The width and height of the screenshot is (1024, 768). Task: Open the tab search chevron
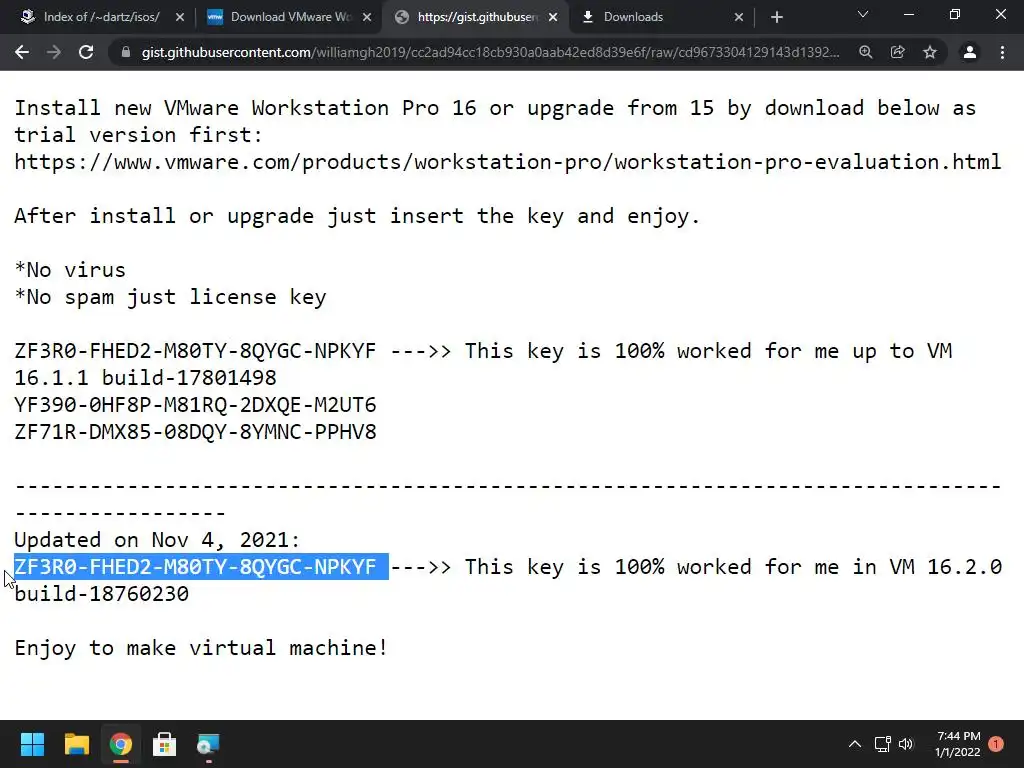click(x=863, y=14)
